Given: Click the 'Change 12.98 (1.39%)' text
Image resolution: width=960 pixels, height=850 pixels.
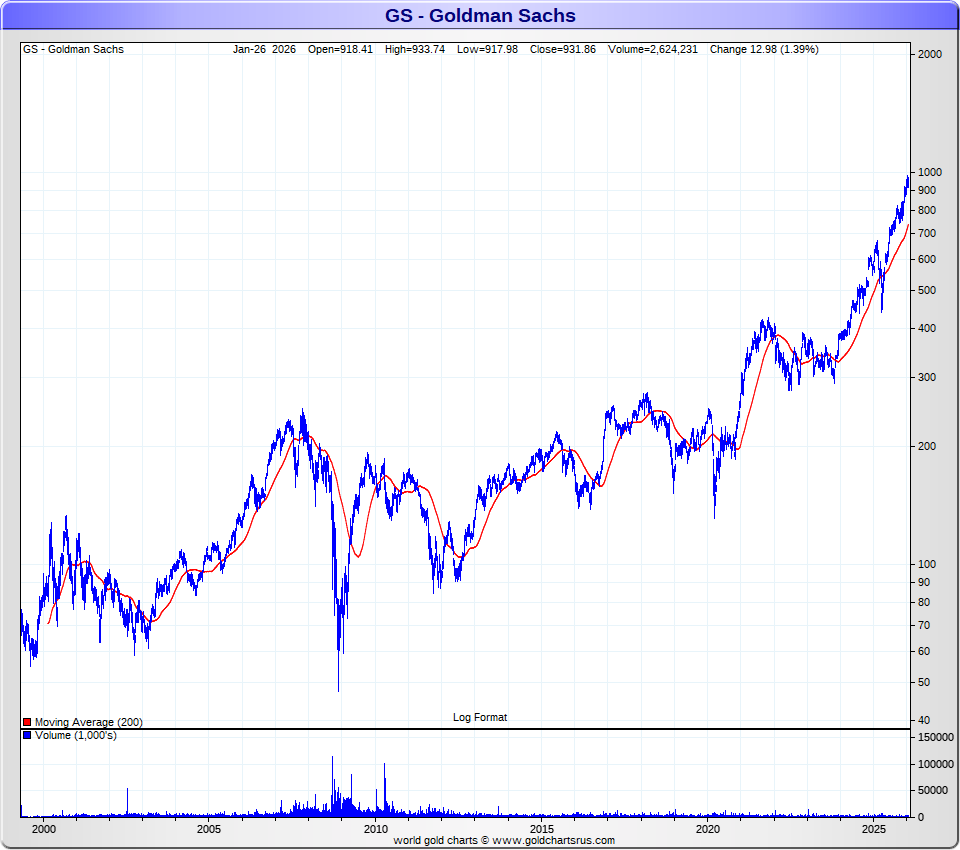Looking at the screenshot, I should click(764, 49).
